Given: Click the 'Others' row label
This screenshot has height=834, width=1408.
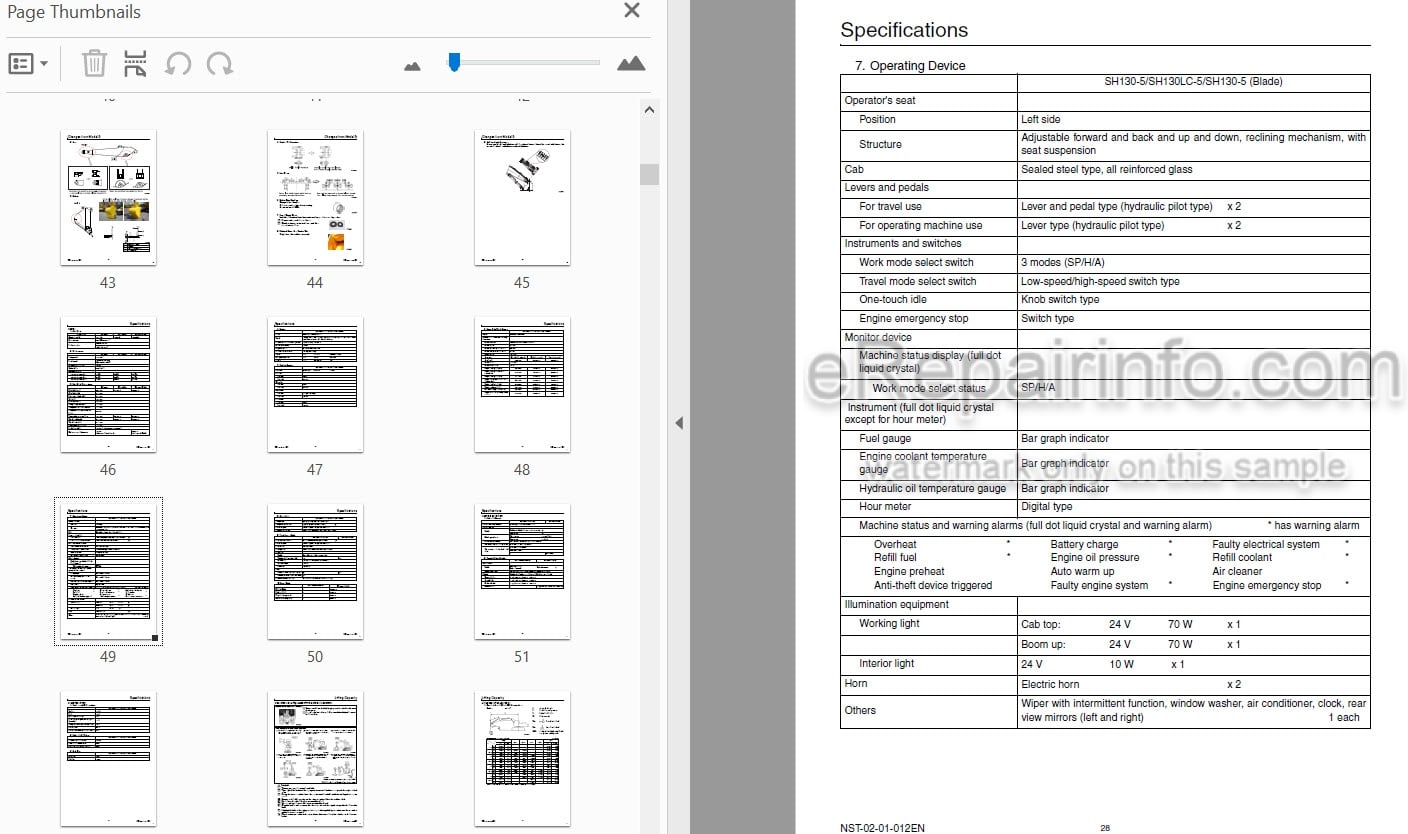Looking at the screenshot, I should [860, 711].
